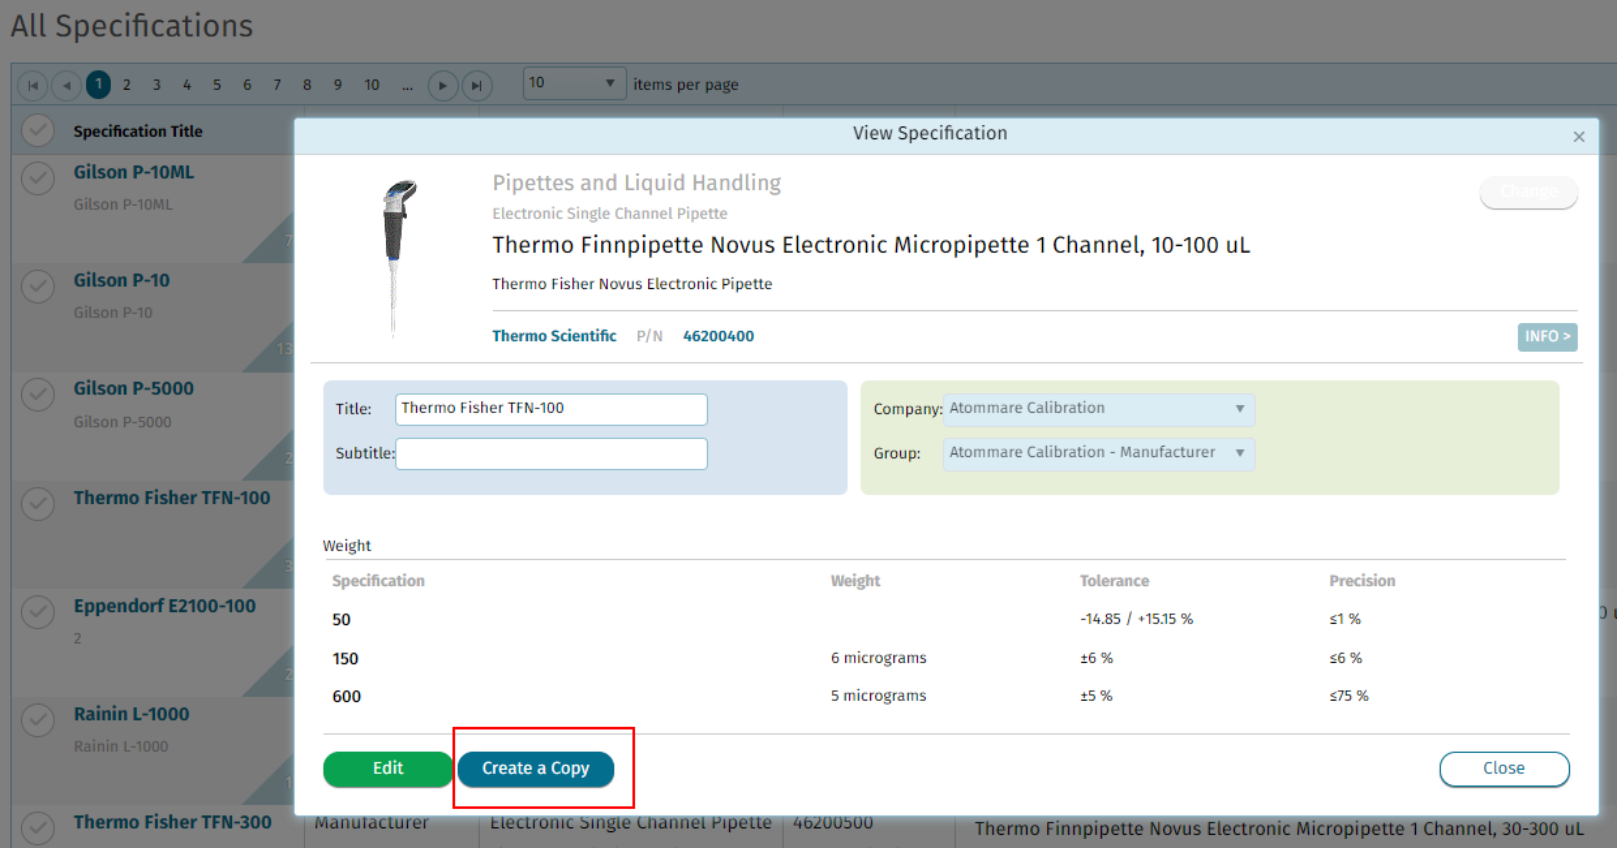1617x848 pixels.
Task: Click the Title input field
Action: [x=551, y=409]
